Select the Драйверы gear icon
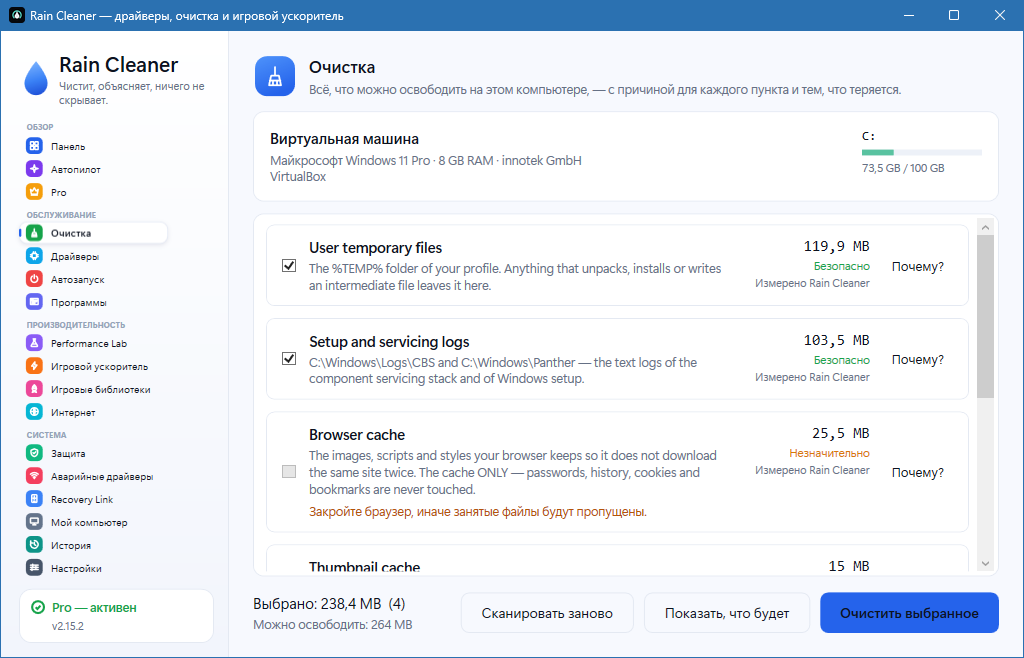 34,256
